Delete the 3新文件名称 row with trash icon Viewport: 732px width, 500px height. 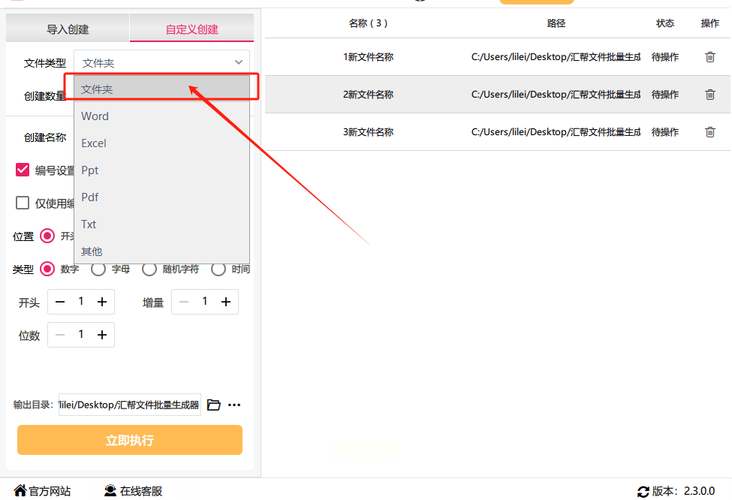click(710, 132)
